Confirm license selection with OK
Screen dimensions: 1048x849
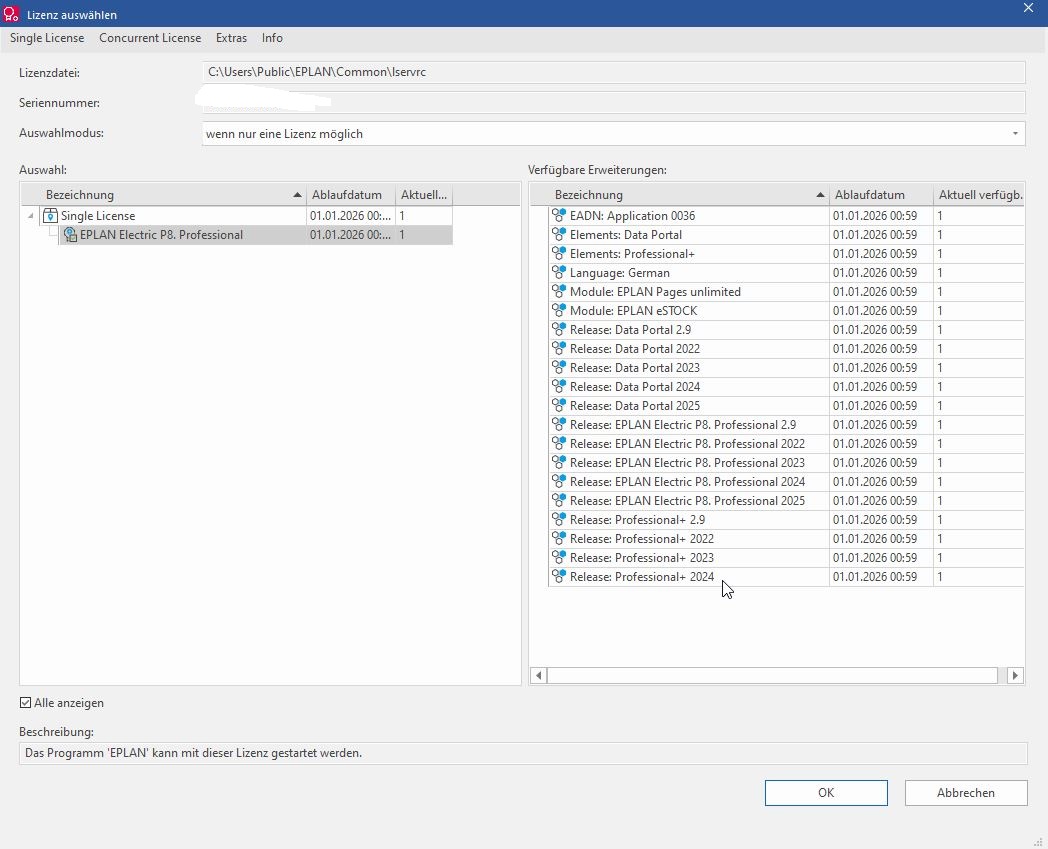826,793
